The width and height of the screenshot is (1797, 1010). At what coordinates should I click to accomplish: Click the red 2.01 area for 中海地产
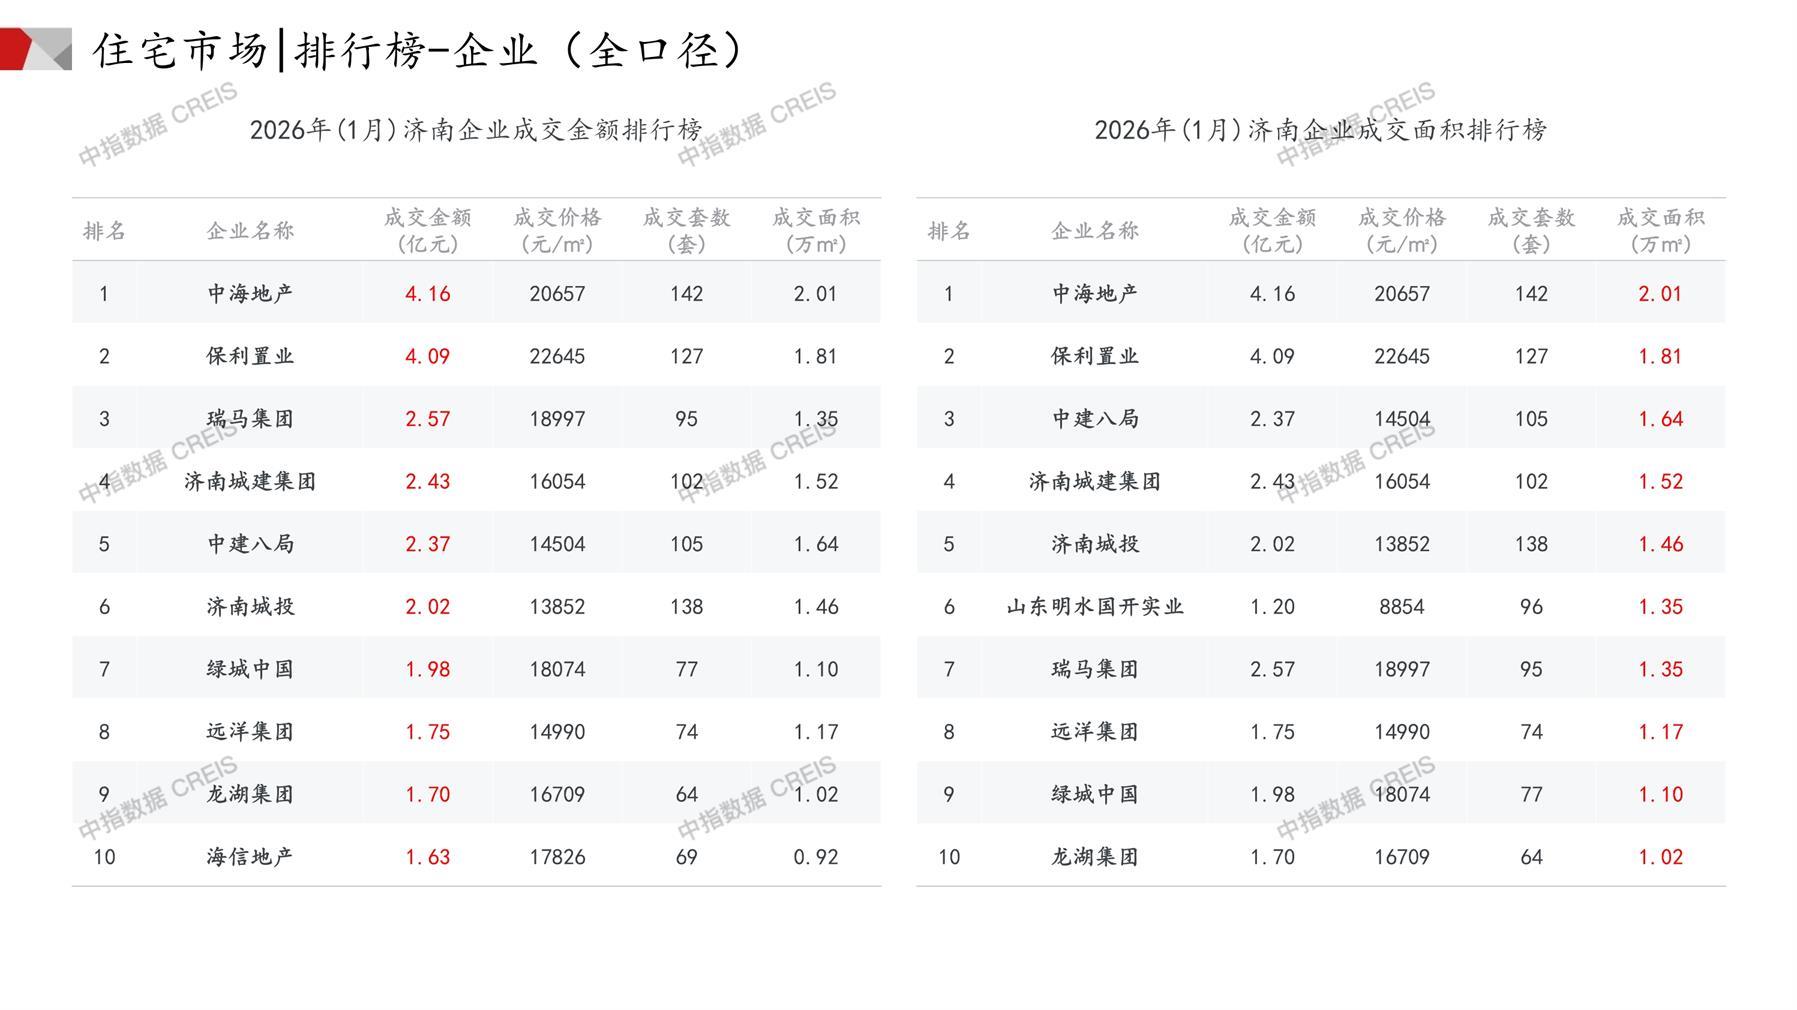[x=1660, y=294]
